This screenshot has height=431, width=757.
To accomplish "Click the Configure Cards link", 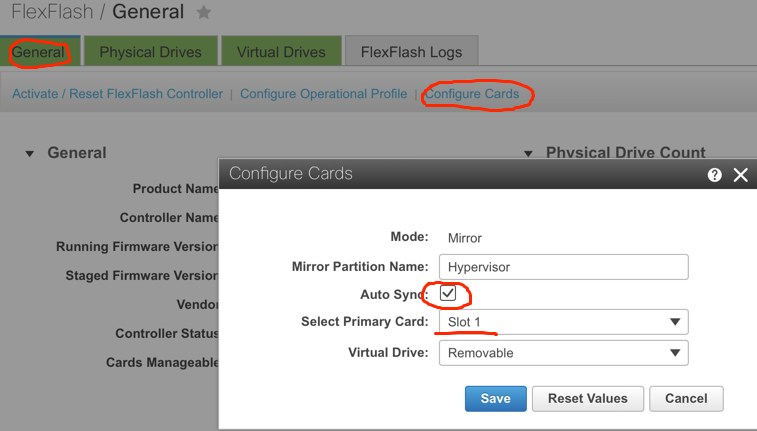I will coord(472,94).
